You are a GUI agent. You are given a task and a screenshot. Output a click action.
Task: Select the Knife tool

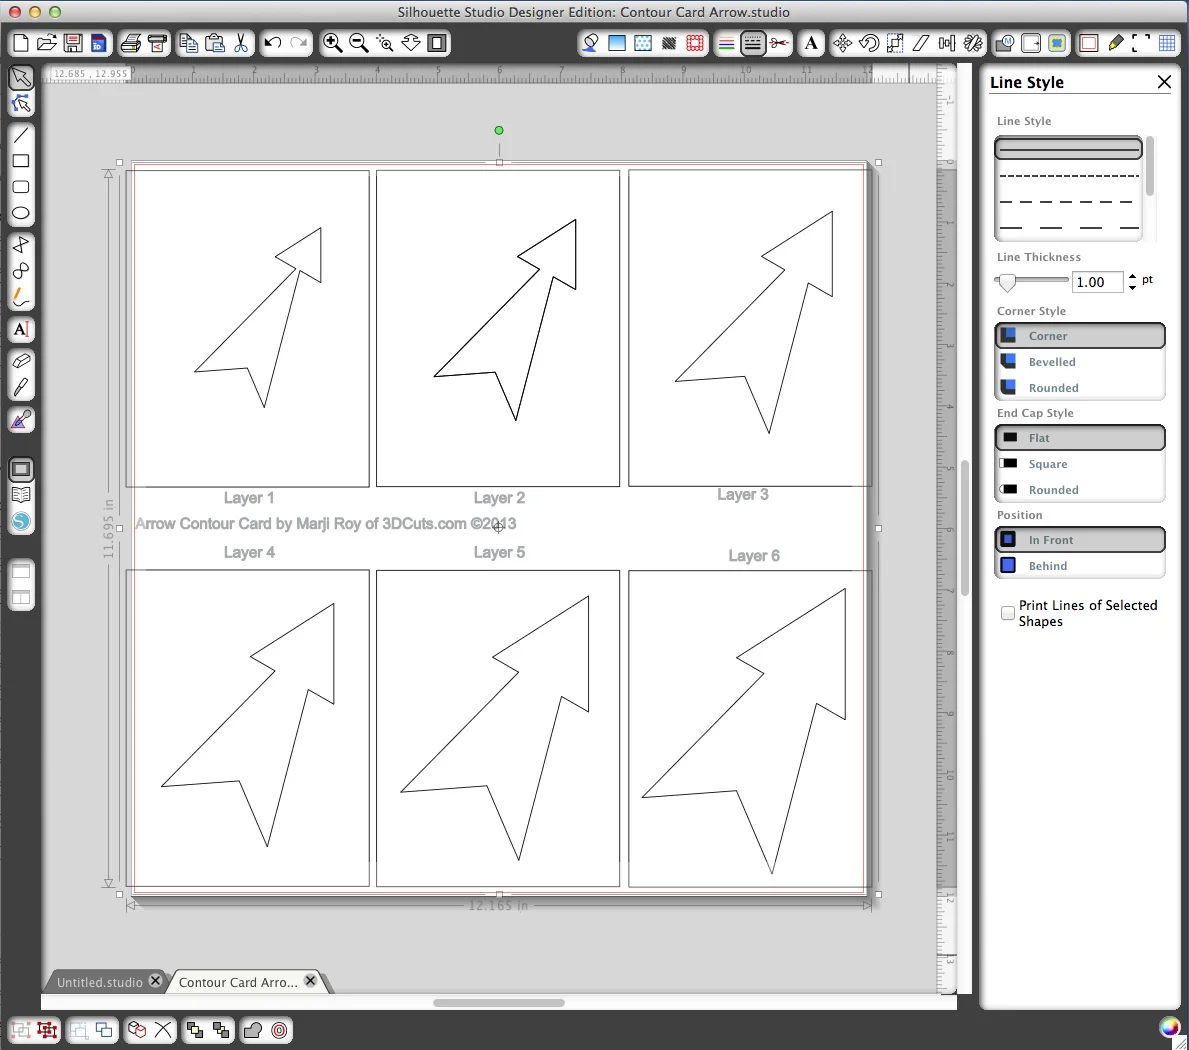pyautogui.click(x=20, y=387)
